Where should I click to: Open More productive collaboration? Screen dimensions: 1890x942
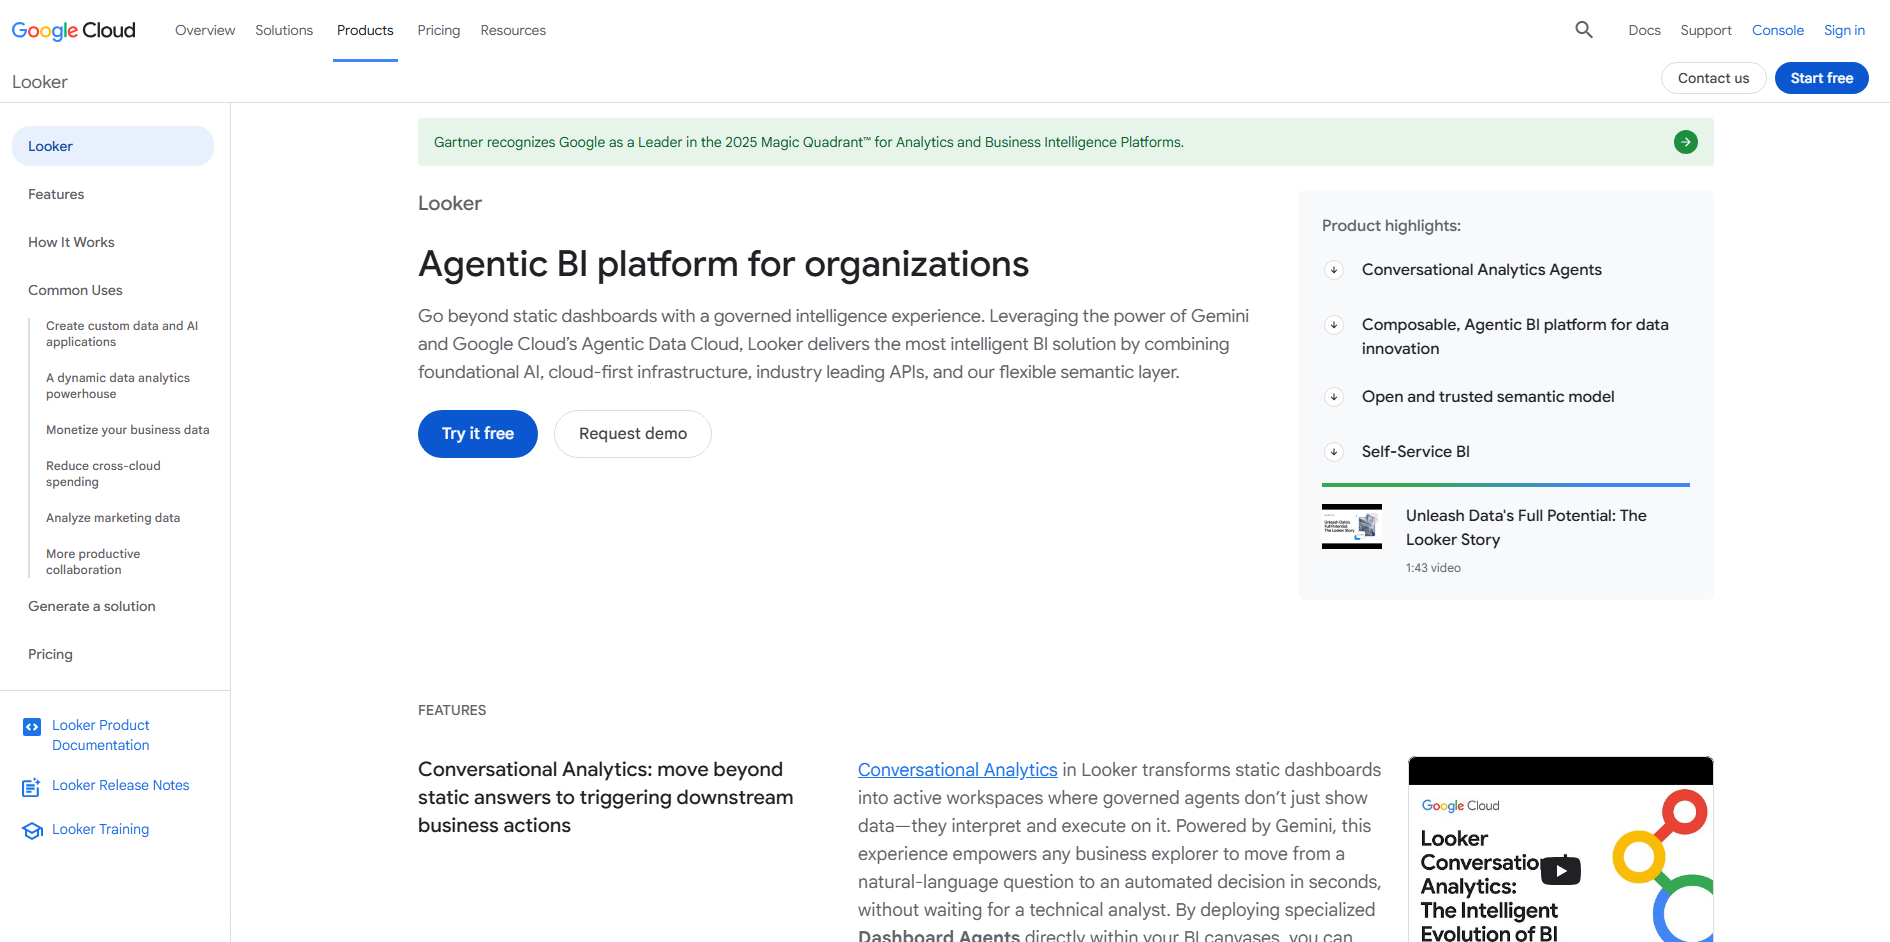(x=93, y=562)
